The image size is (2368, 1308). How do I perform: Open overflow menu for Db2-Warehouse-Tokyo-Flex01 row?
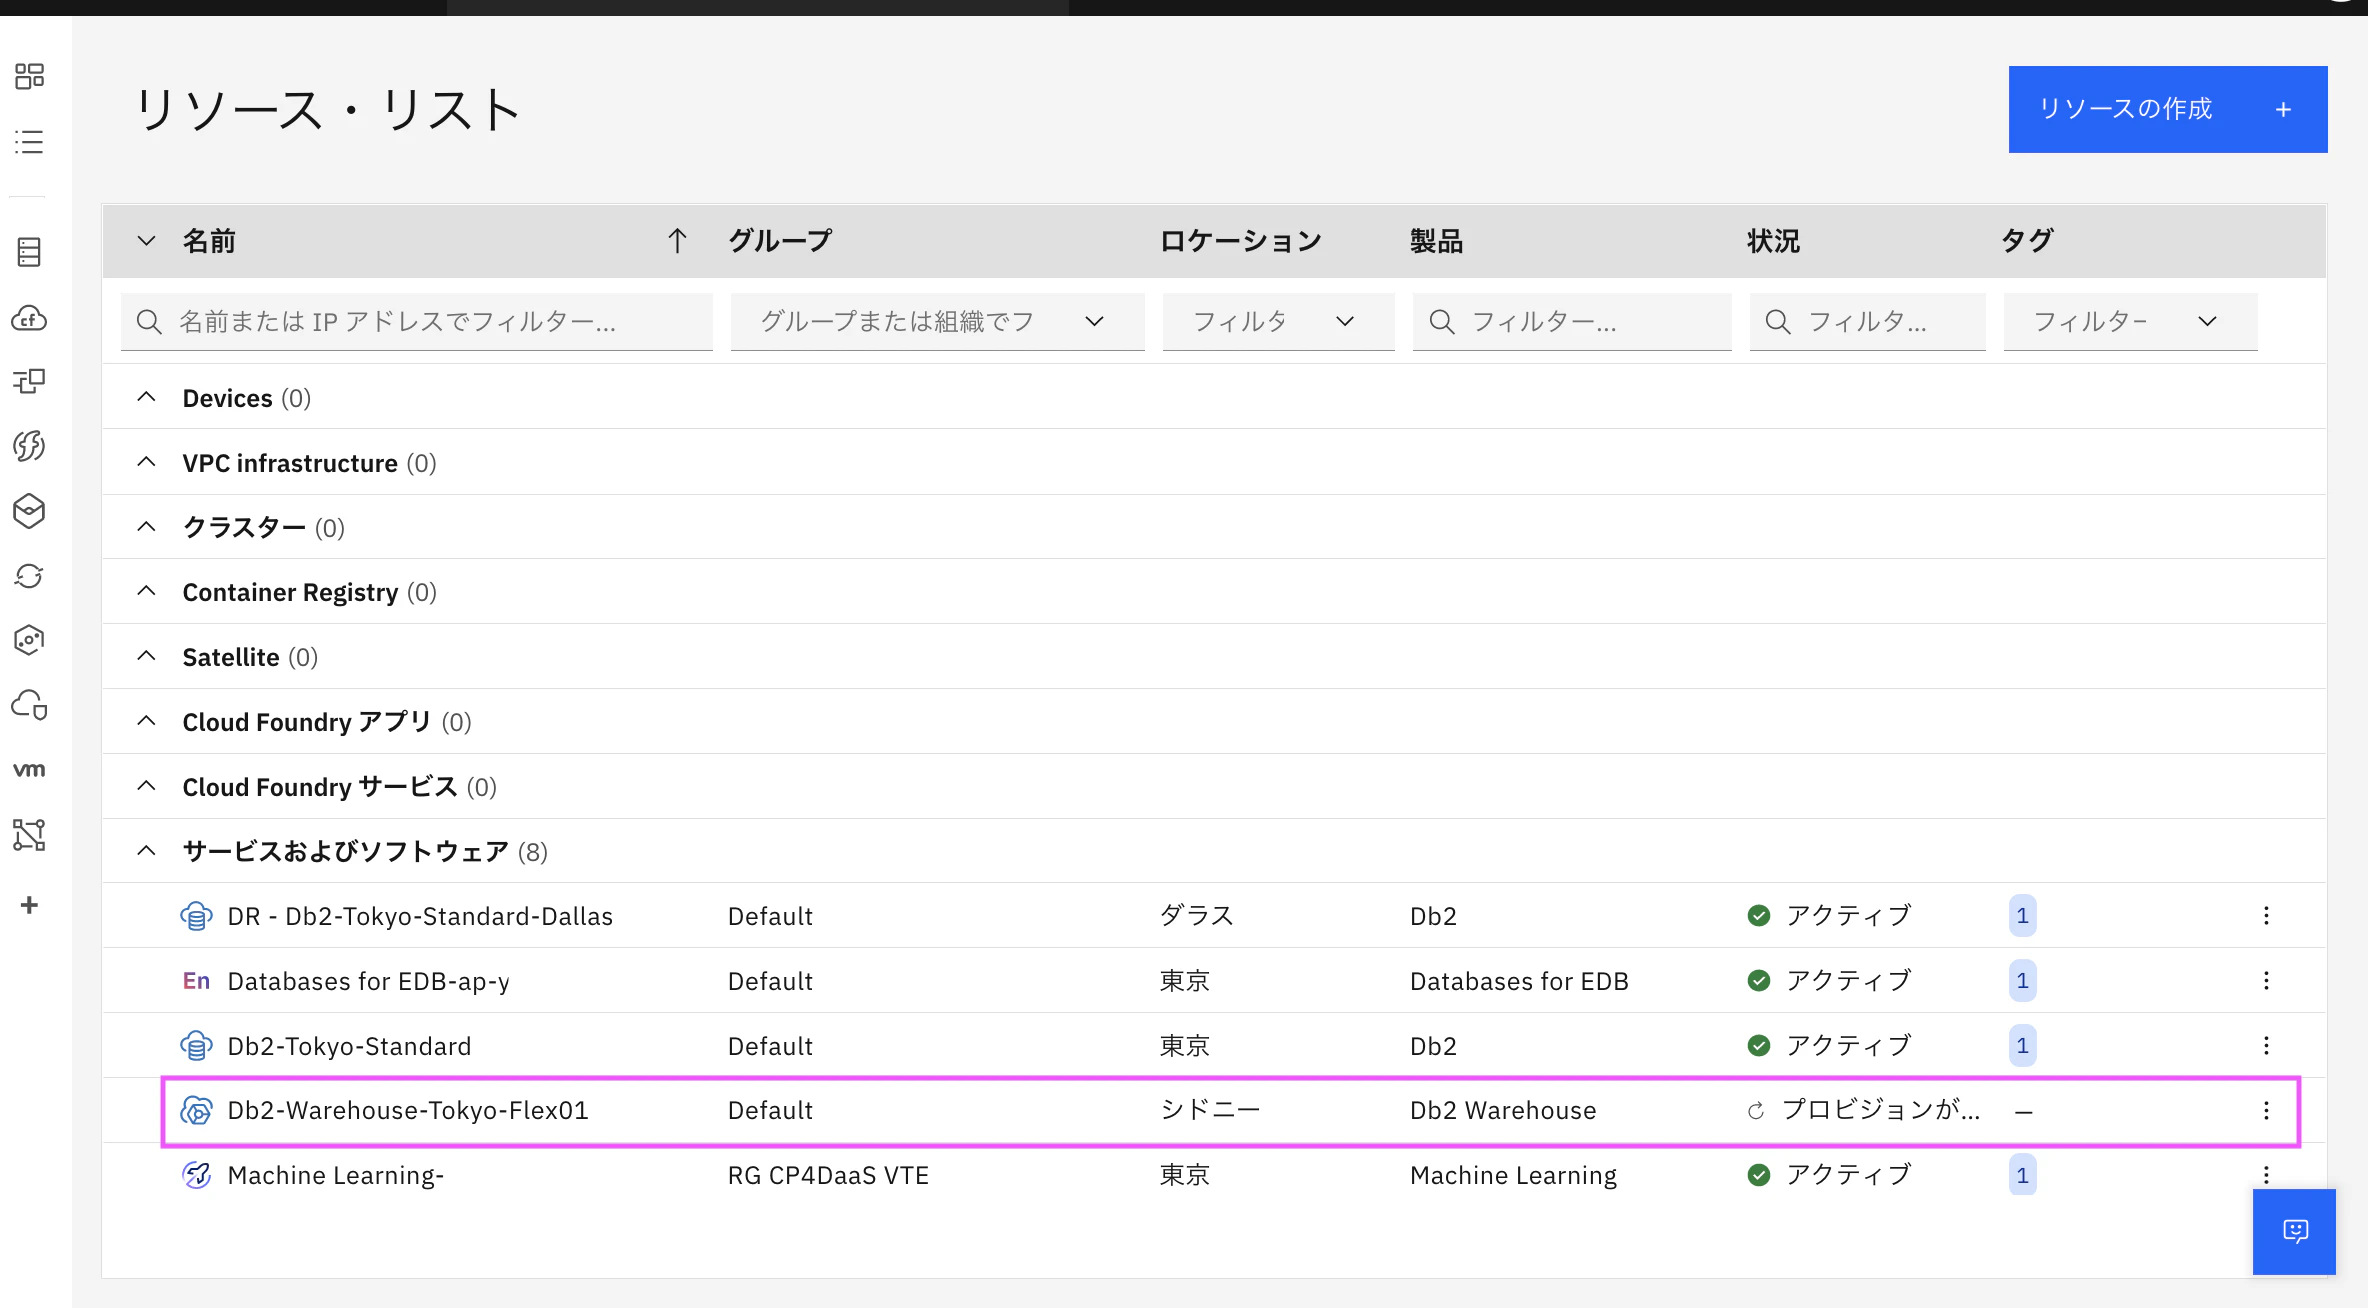pyautogui.click(x=2266, y=1110)
